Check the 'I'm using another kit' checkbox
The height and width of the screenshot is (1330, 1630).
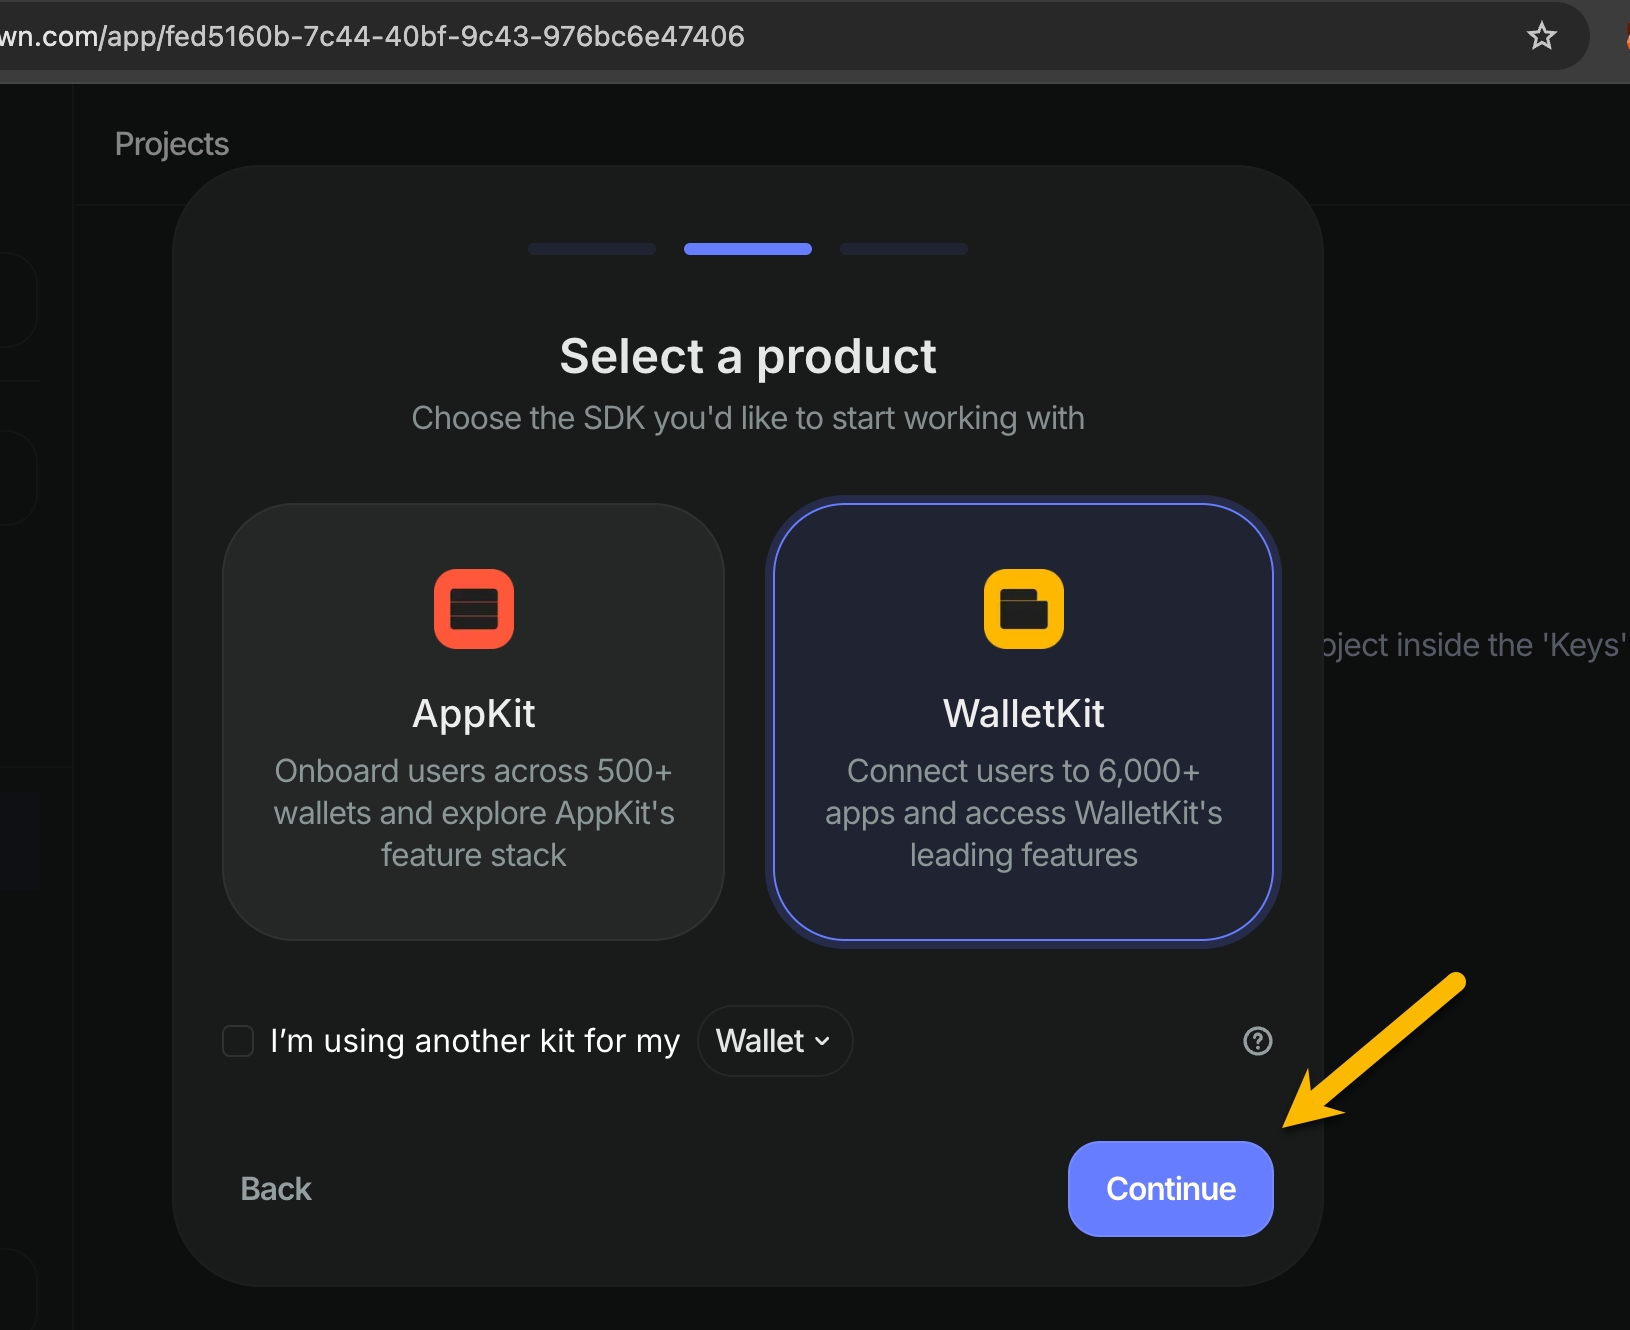click(238, 1041)
